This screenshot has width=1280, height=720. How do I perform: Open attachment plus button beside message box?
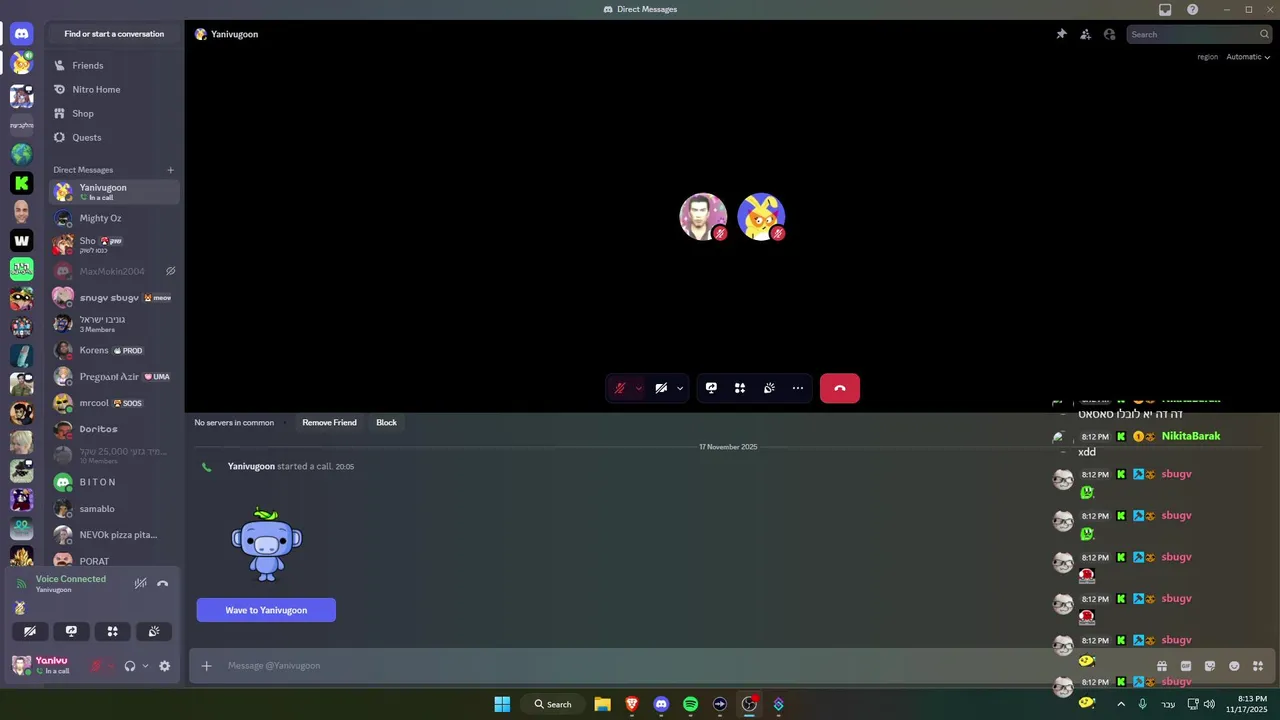click(206, 666)
